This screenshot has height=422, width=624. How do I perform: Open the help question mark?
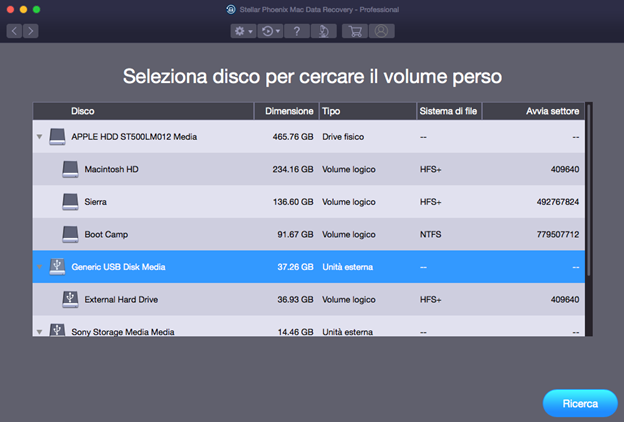point(297,31)
